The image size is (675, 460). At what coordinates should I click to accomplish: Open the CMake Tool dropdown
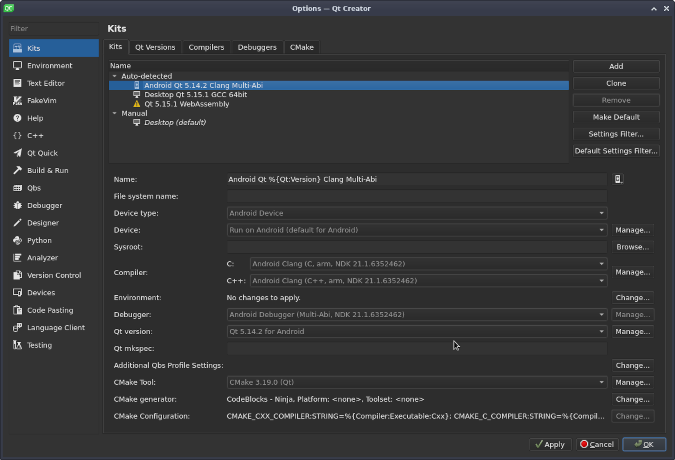(416, 382)
